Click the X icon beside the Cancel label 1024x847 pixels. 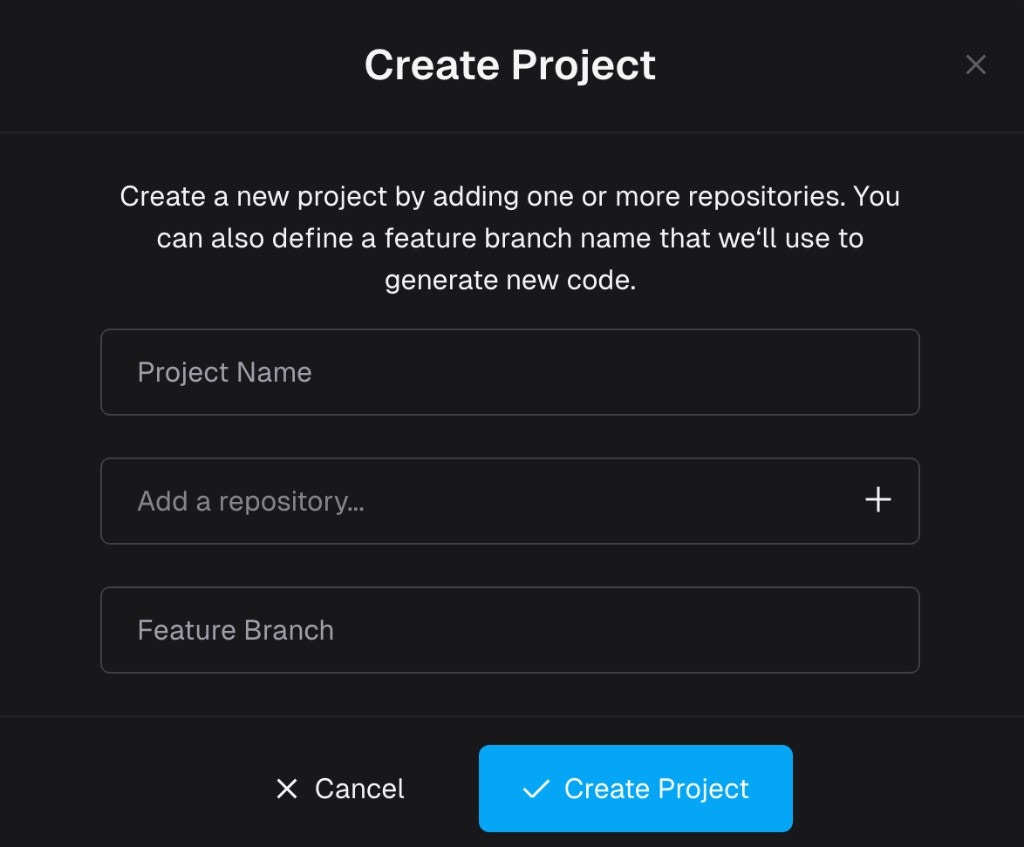click(x=287, y=789)
